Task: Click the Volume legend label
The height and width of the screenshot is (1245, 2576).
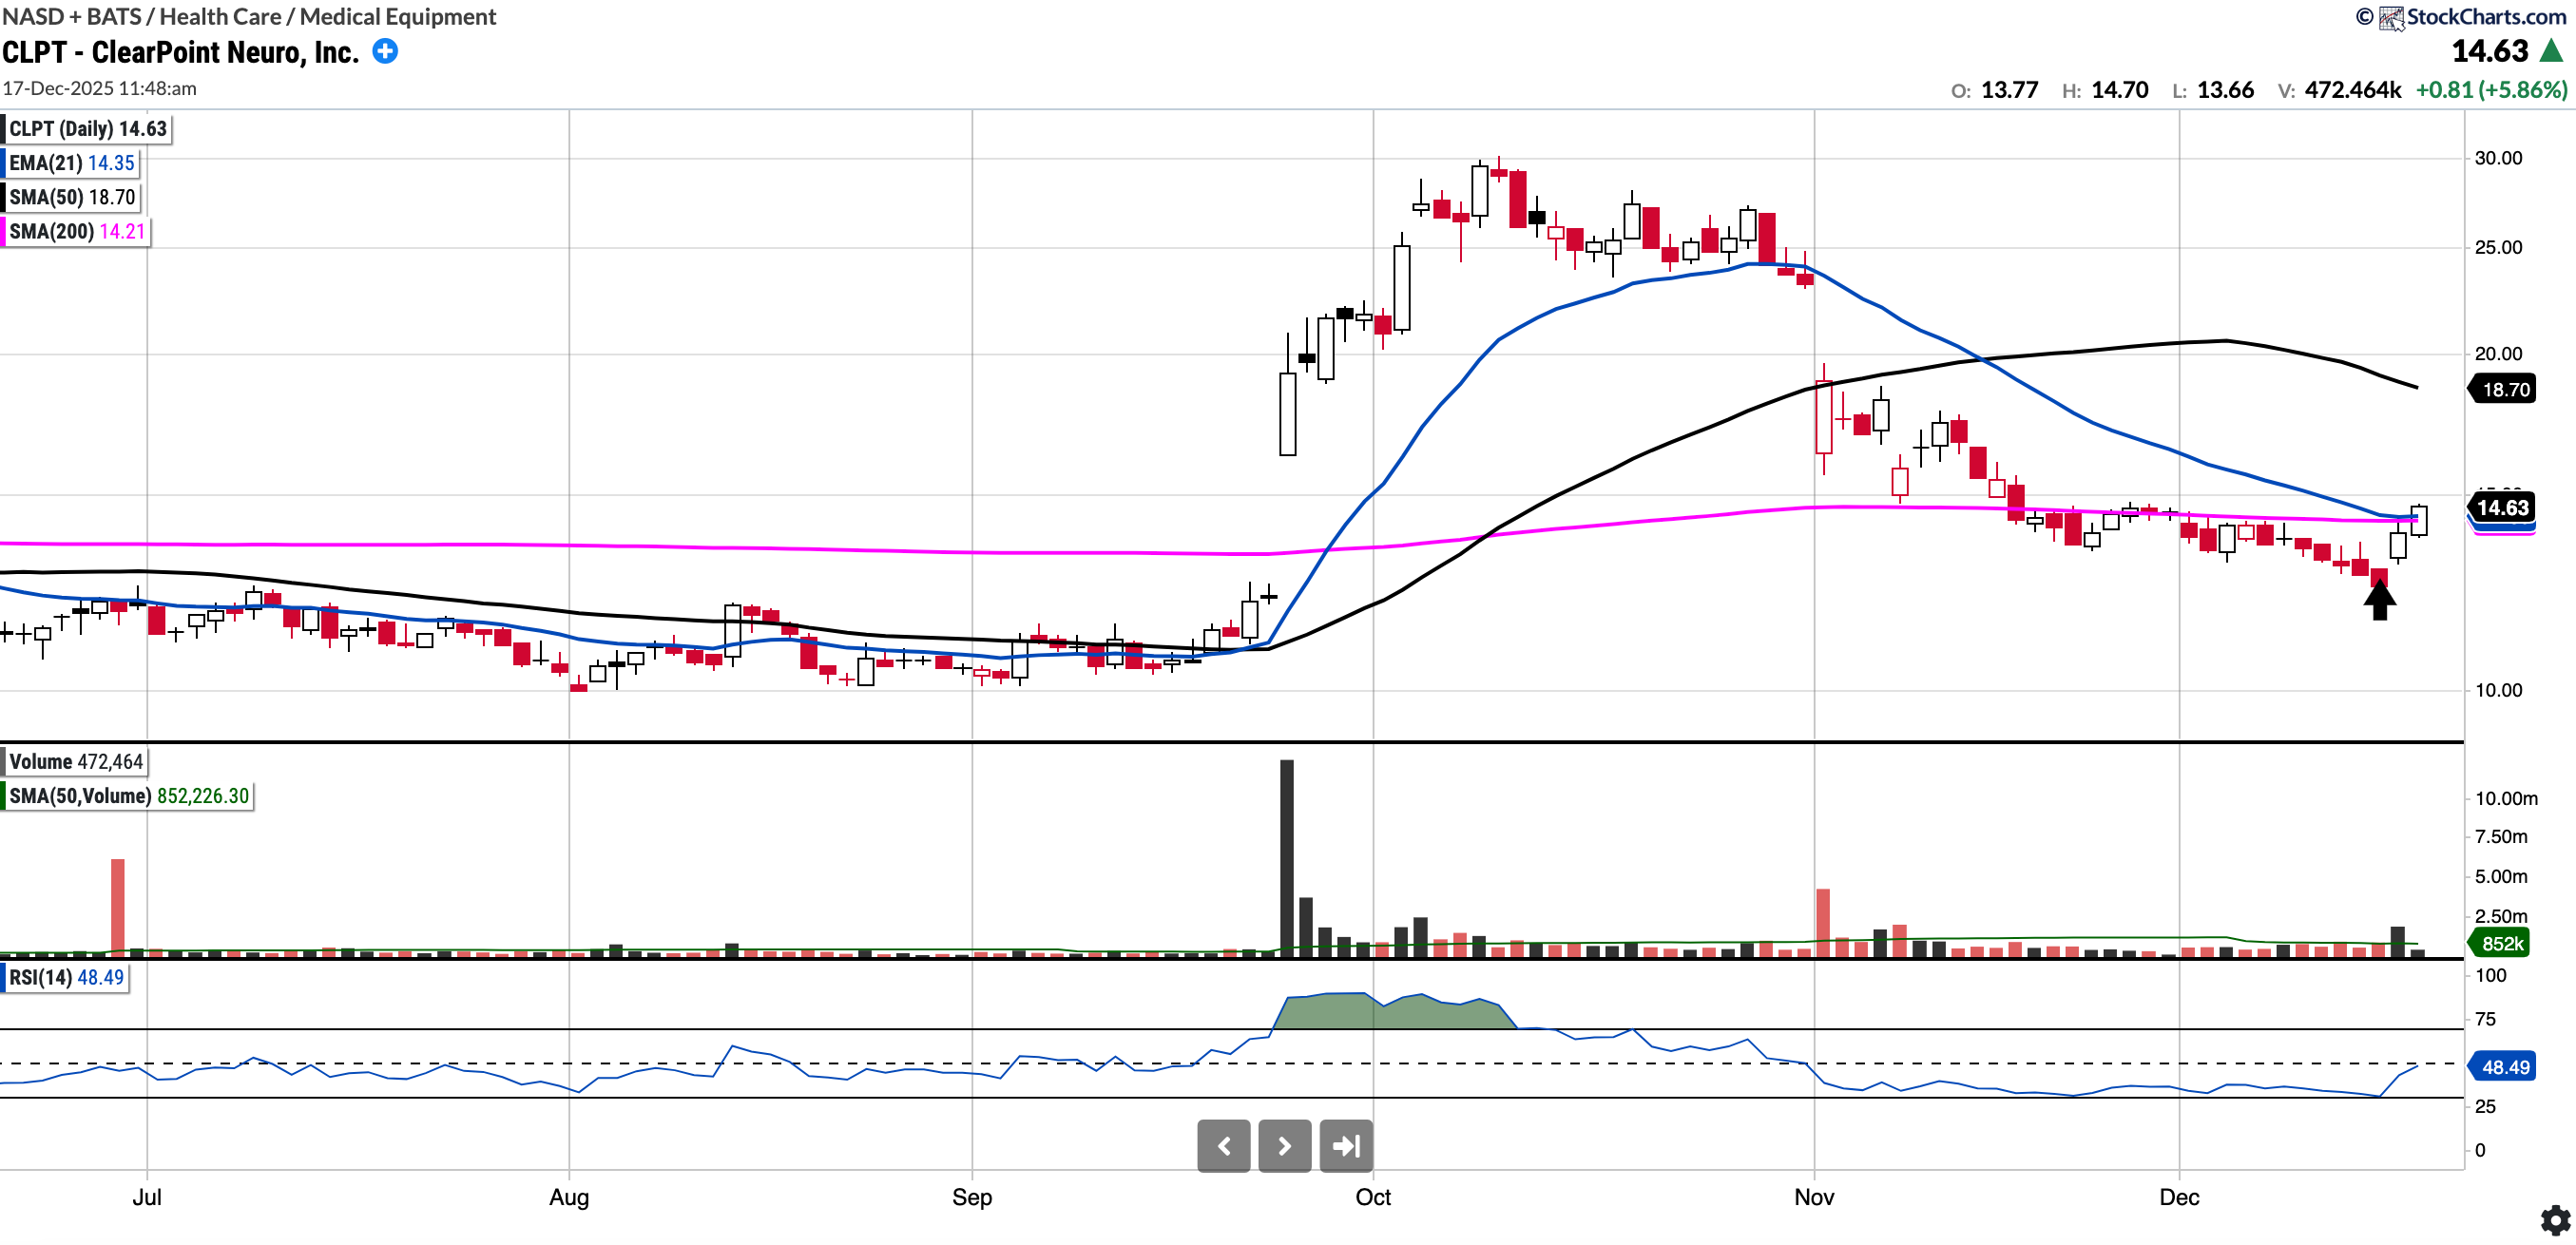Action: [75, 762]
